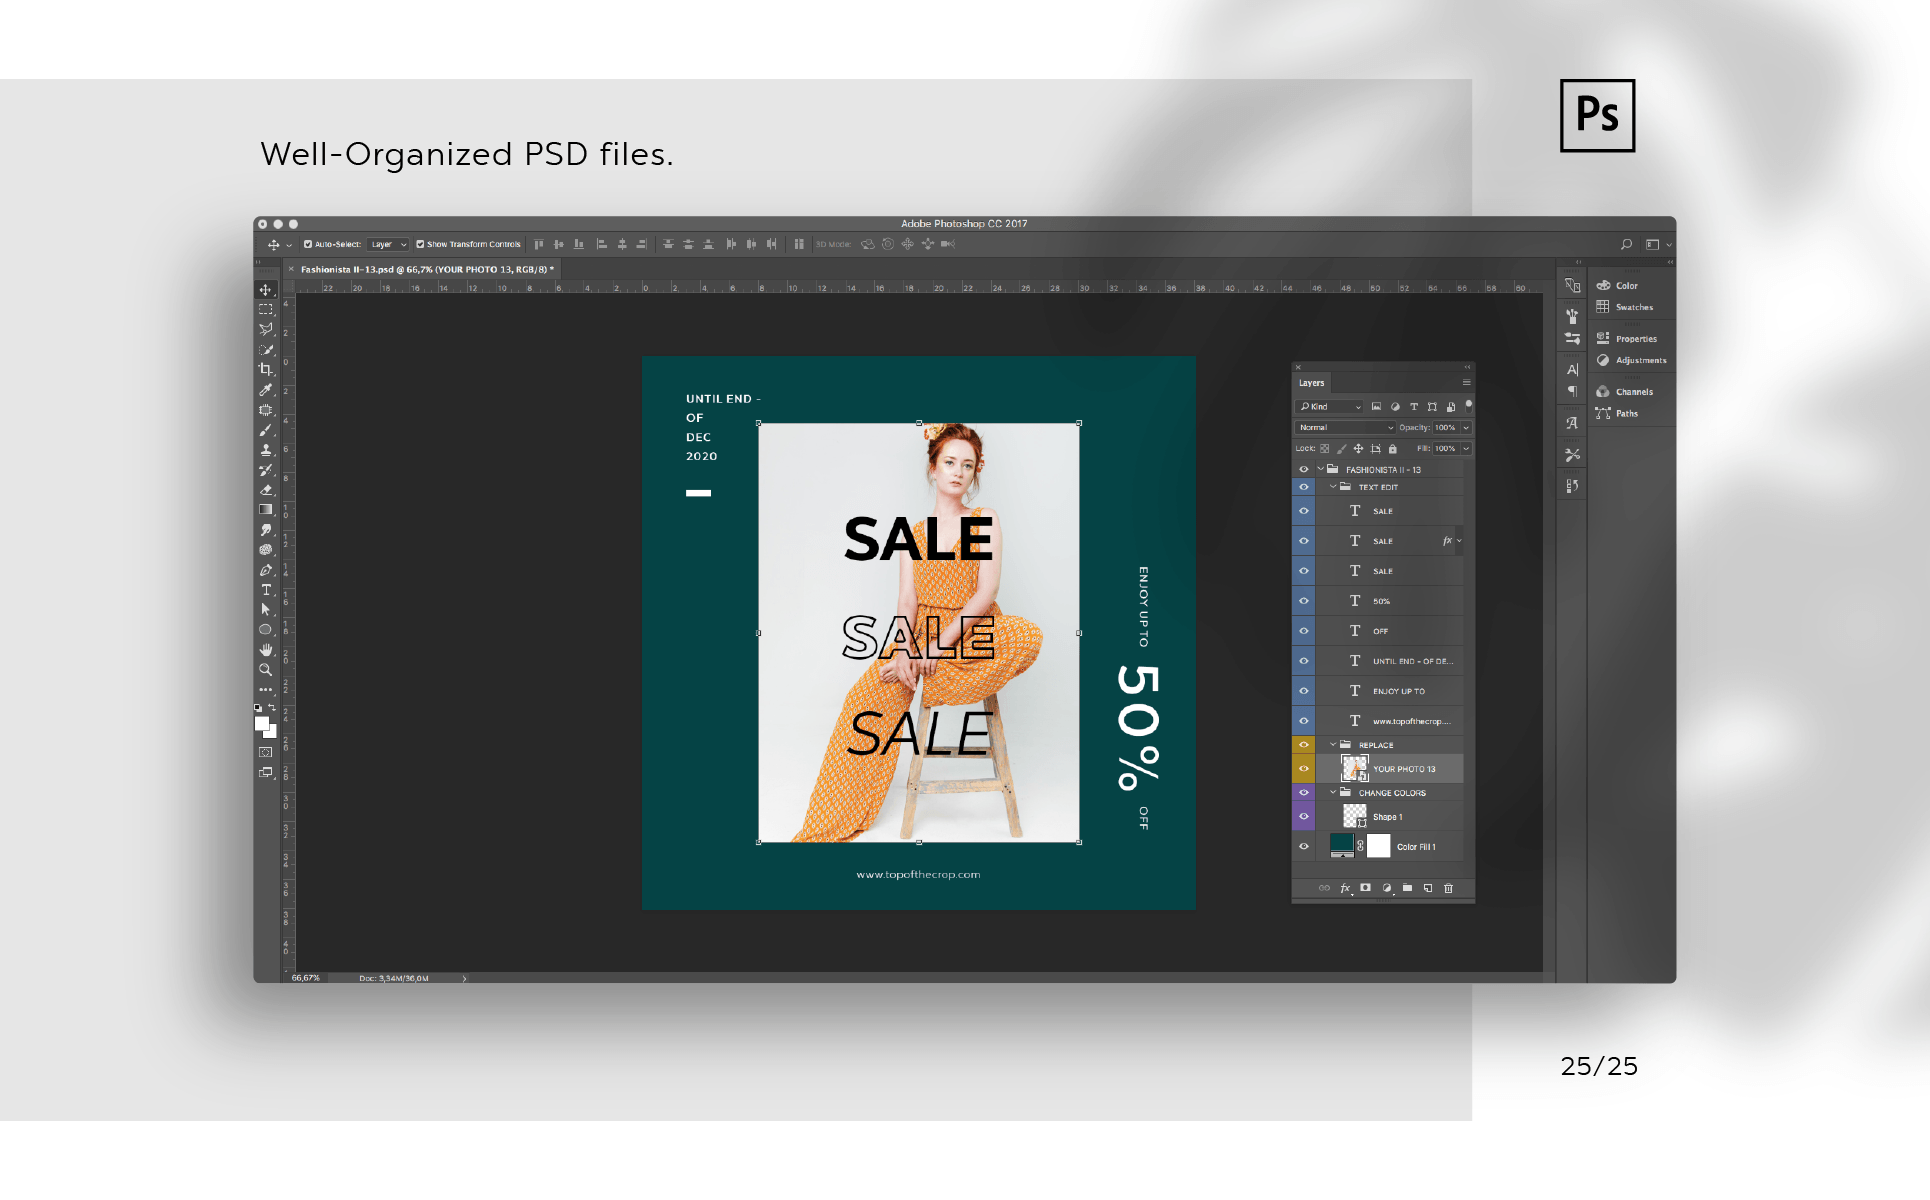Click the Color Fill 1 layer mask
Viewport: 1930px width, 1200px height.
[x=1379, y=846]
